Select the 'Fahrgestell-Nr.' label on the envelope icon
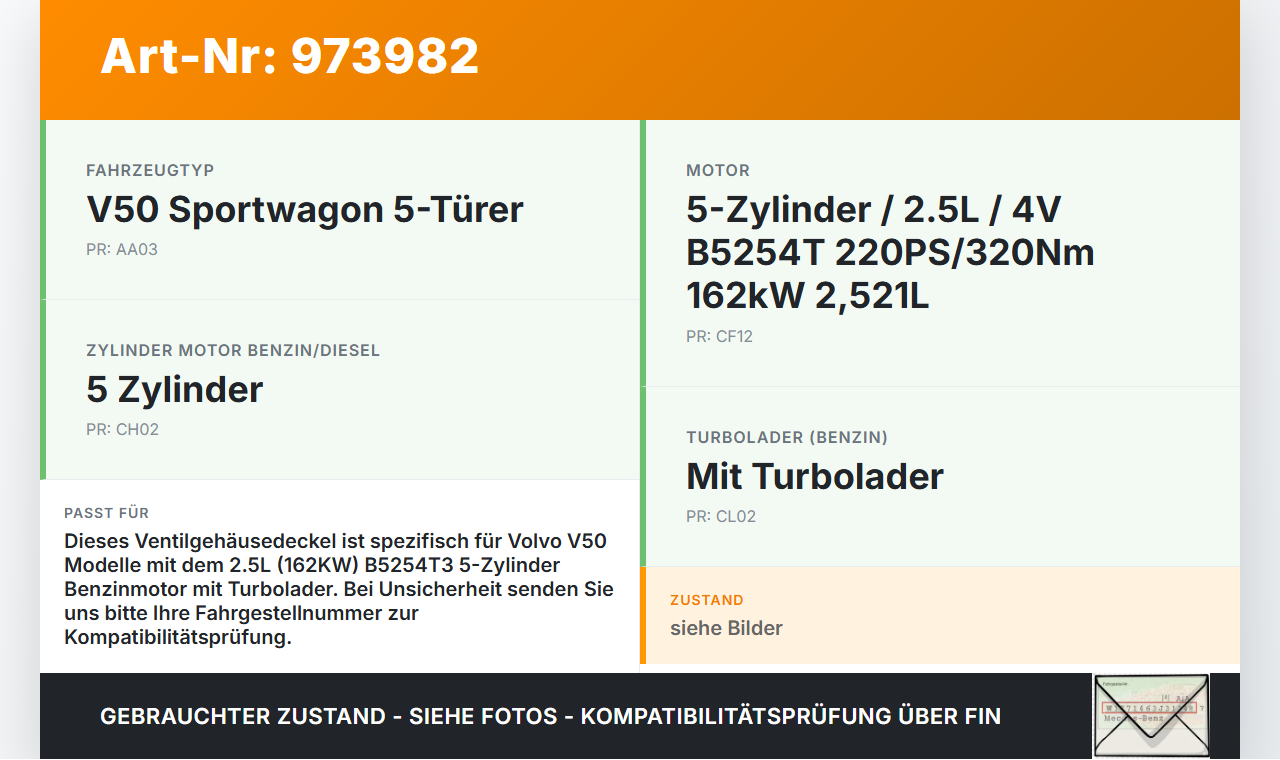 [x=1115, y=684]
